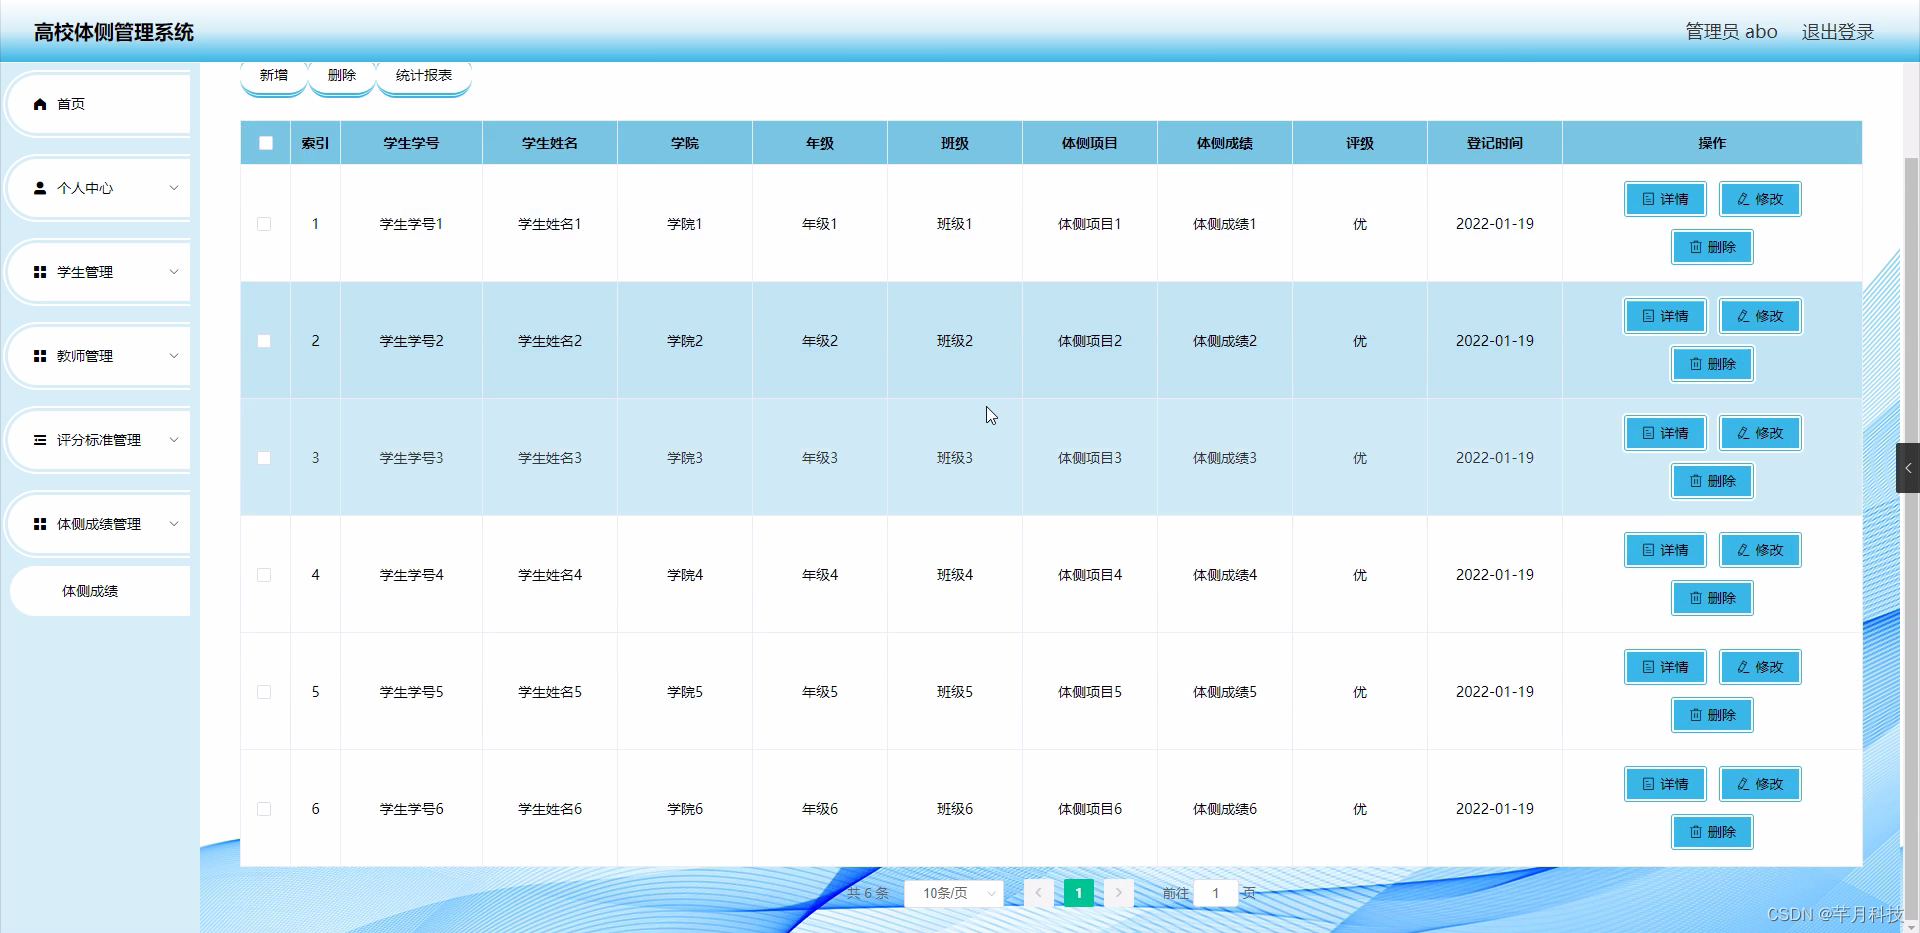Image resolution: width=1920 pixels, height=933 pixels.
Task: Toggle the select-all checkbox in table header
Action: tap(265, 143)
